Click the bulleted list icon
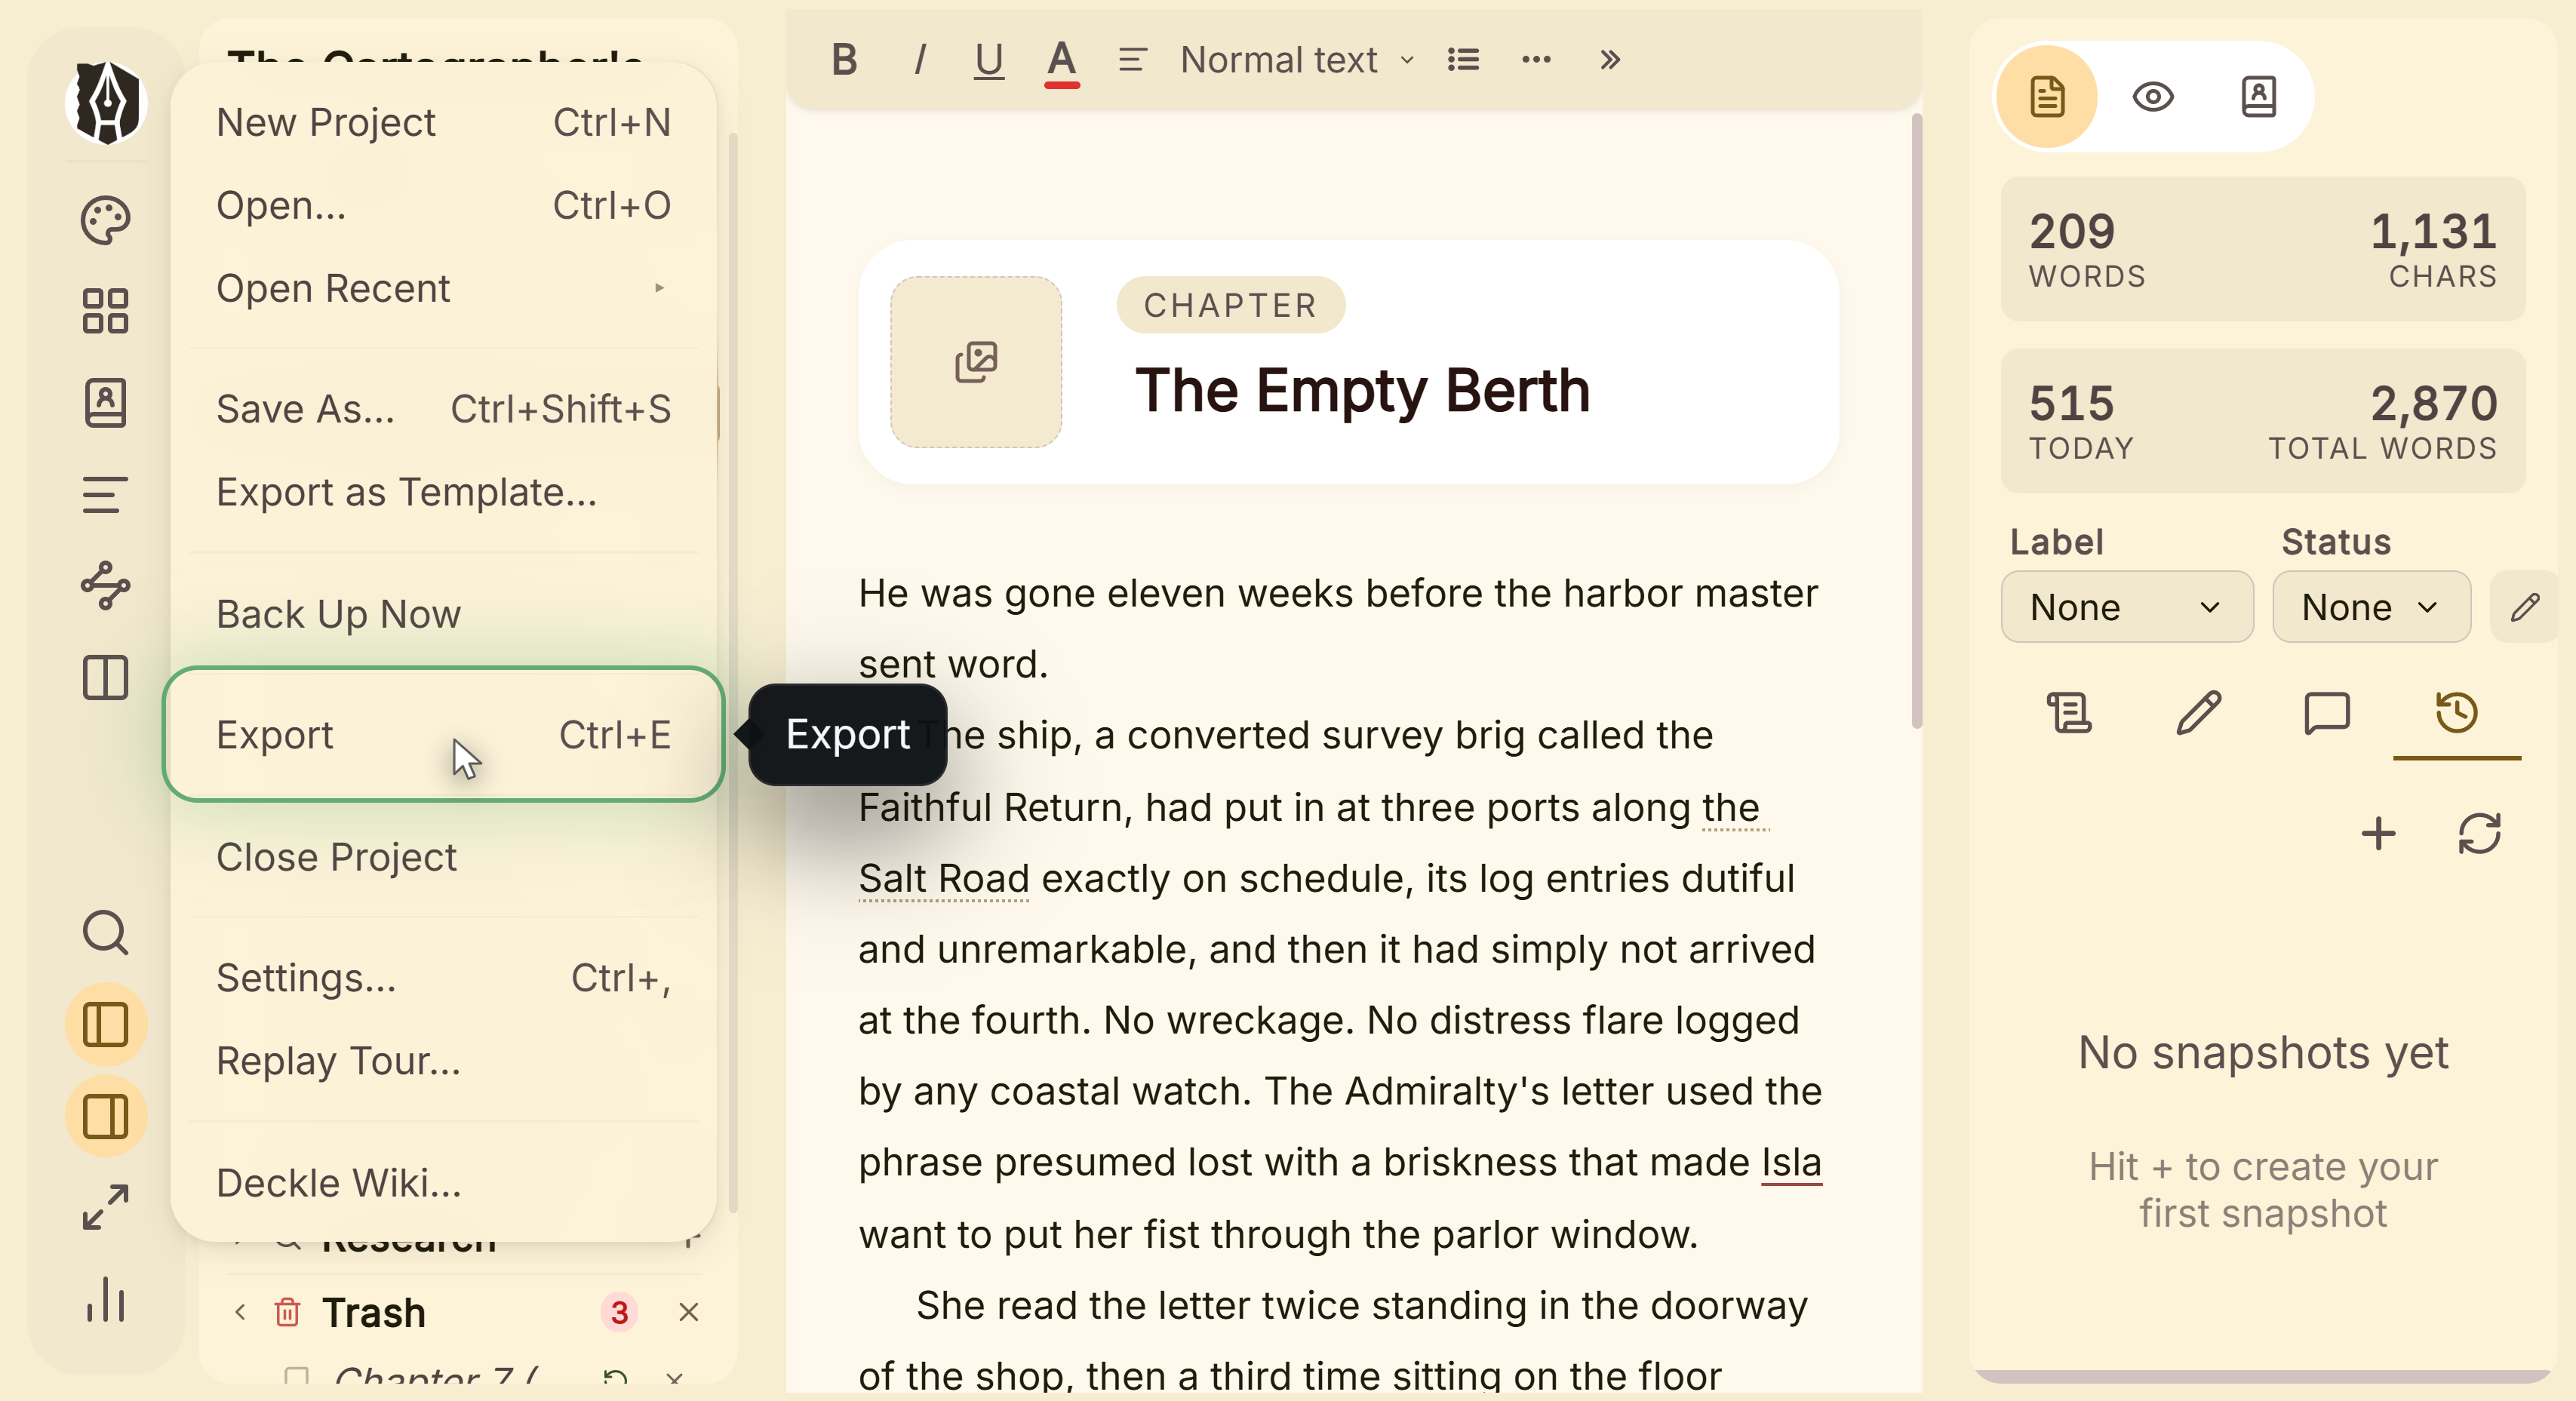 pos(1464,60)
